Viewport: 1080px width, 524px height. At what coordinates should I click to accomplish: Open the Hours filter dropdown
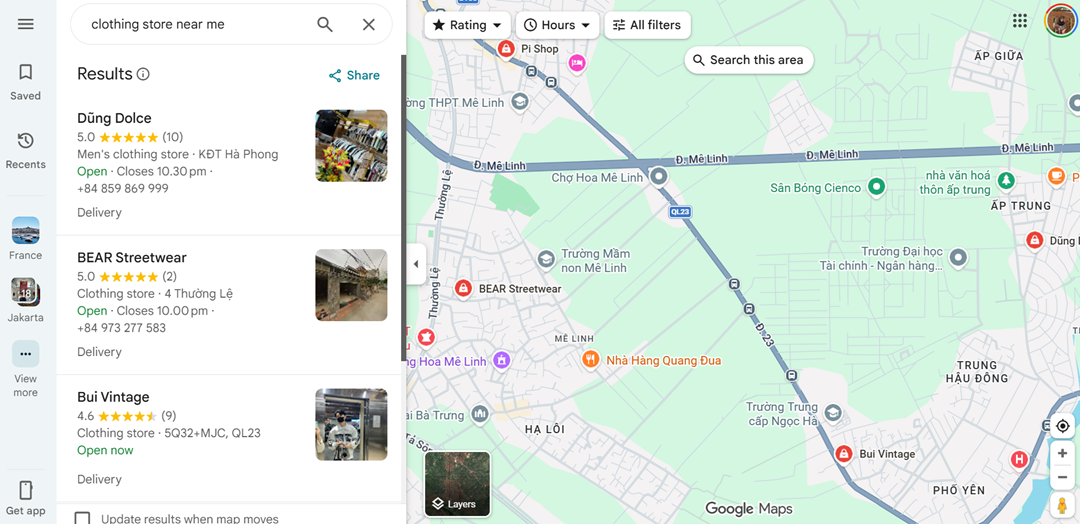pos(557,25)
